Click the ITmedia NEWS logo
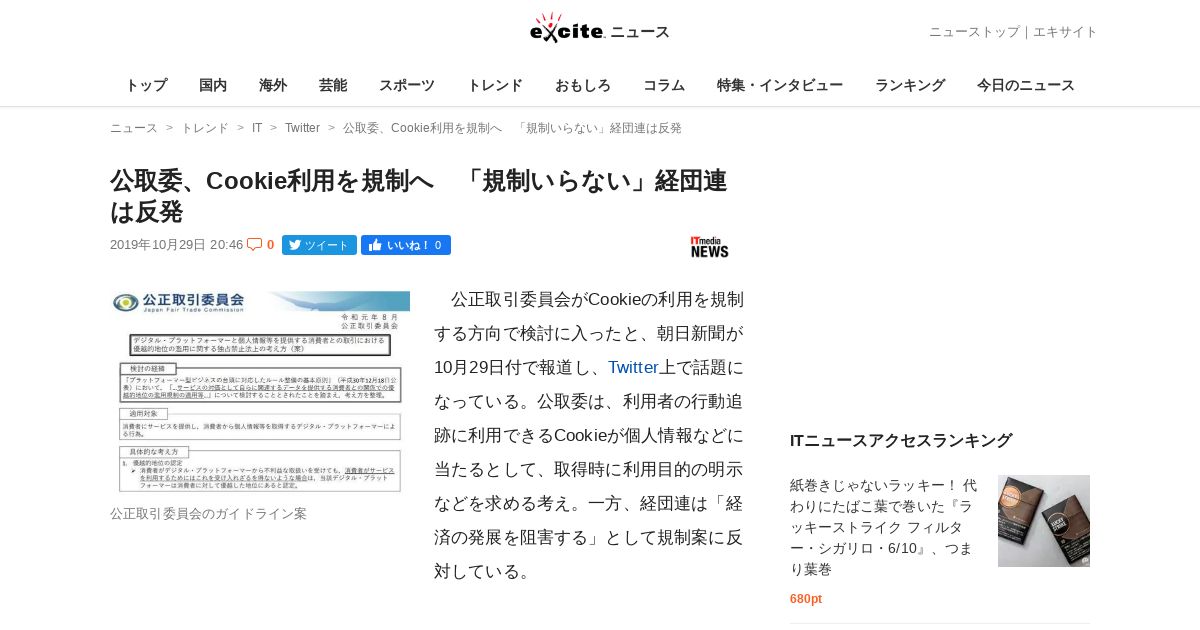 click(709, 247)
